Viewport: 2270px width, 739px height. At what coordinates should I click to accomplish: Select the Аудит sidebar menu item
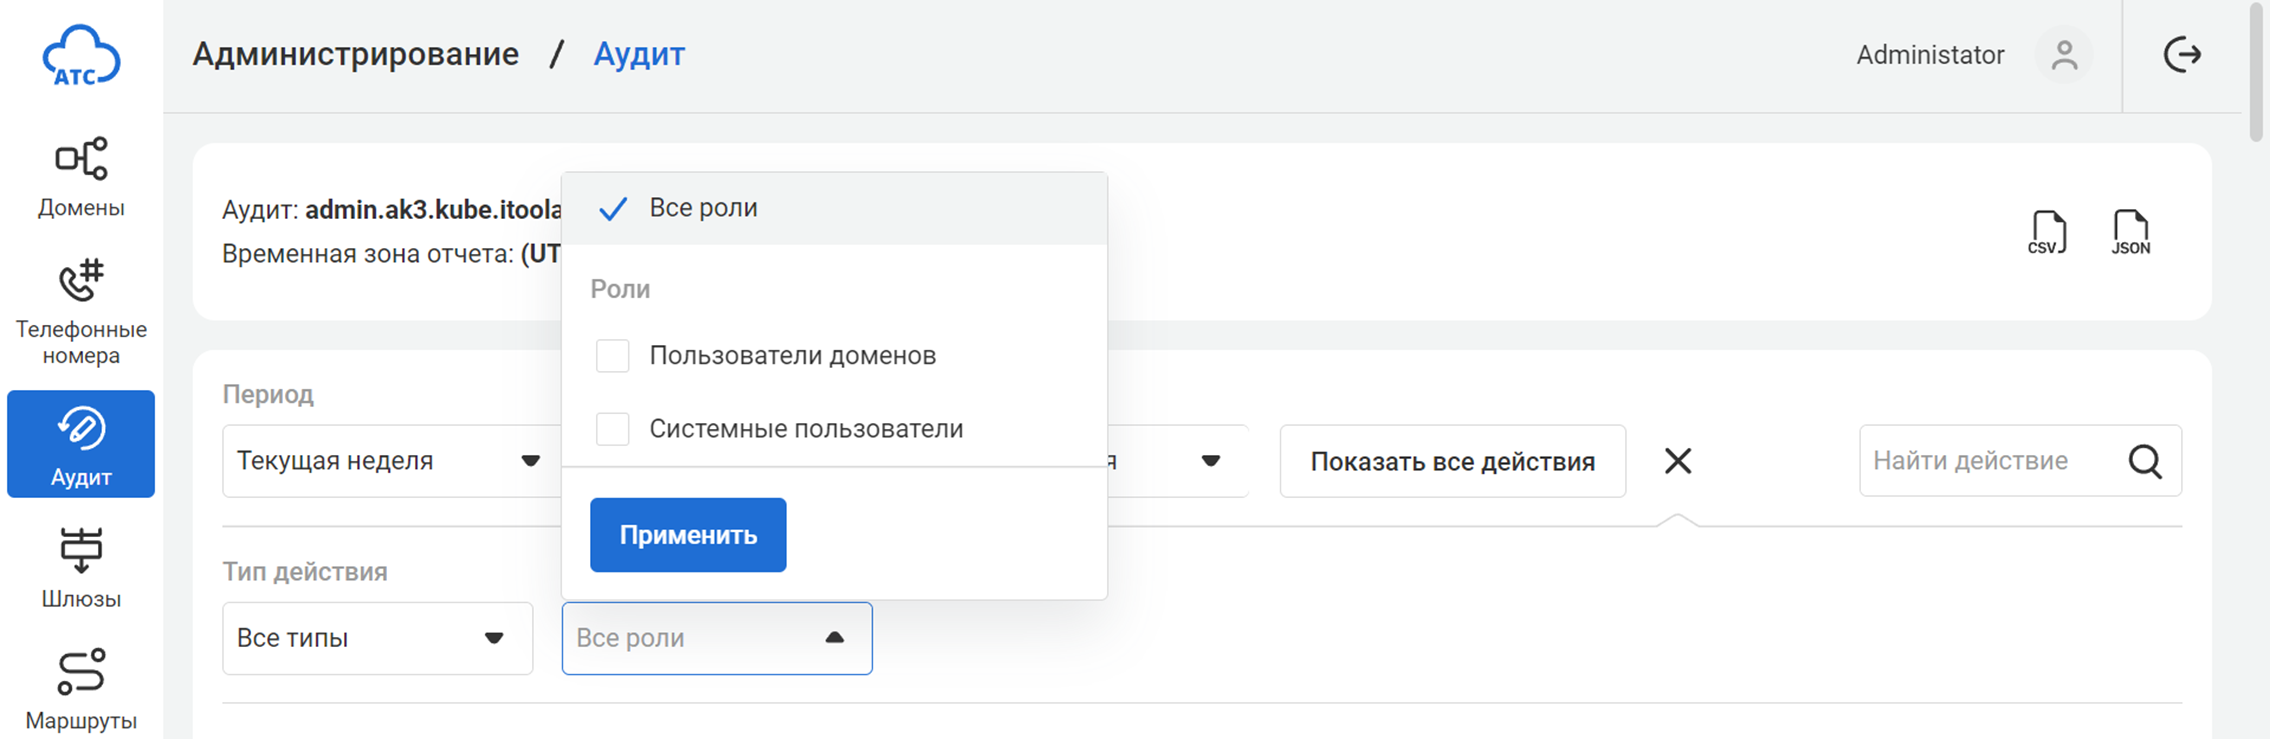81,444
